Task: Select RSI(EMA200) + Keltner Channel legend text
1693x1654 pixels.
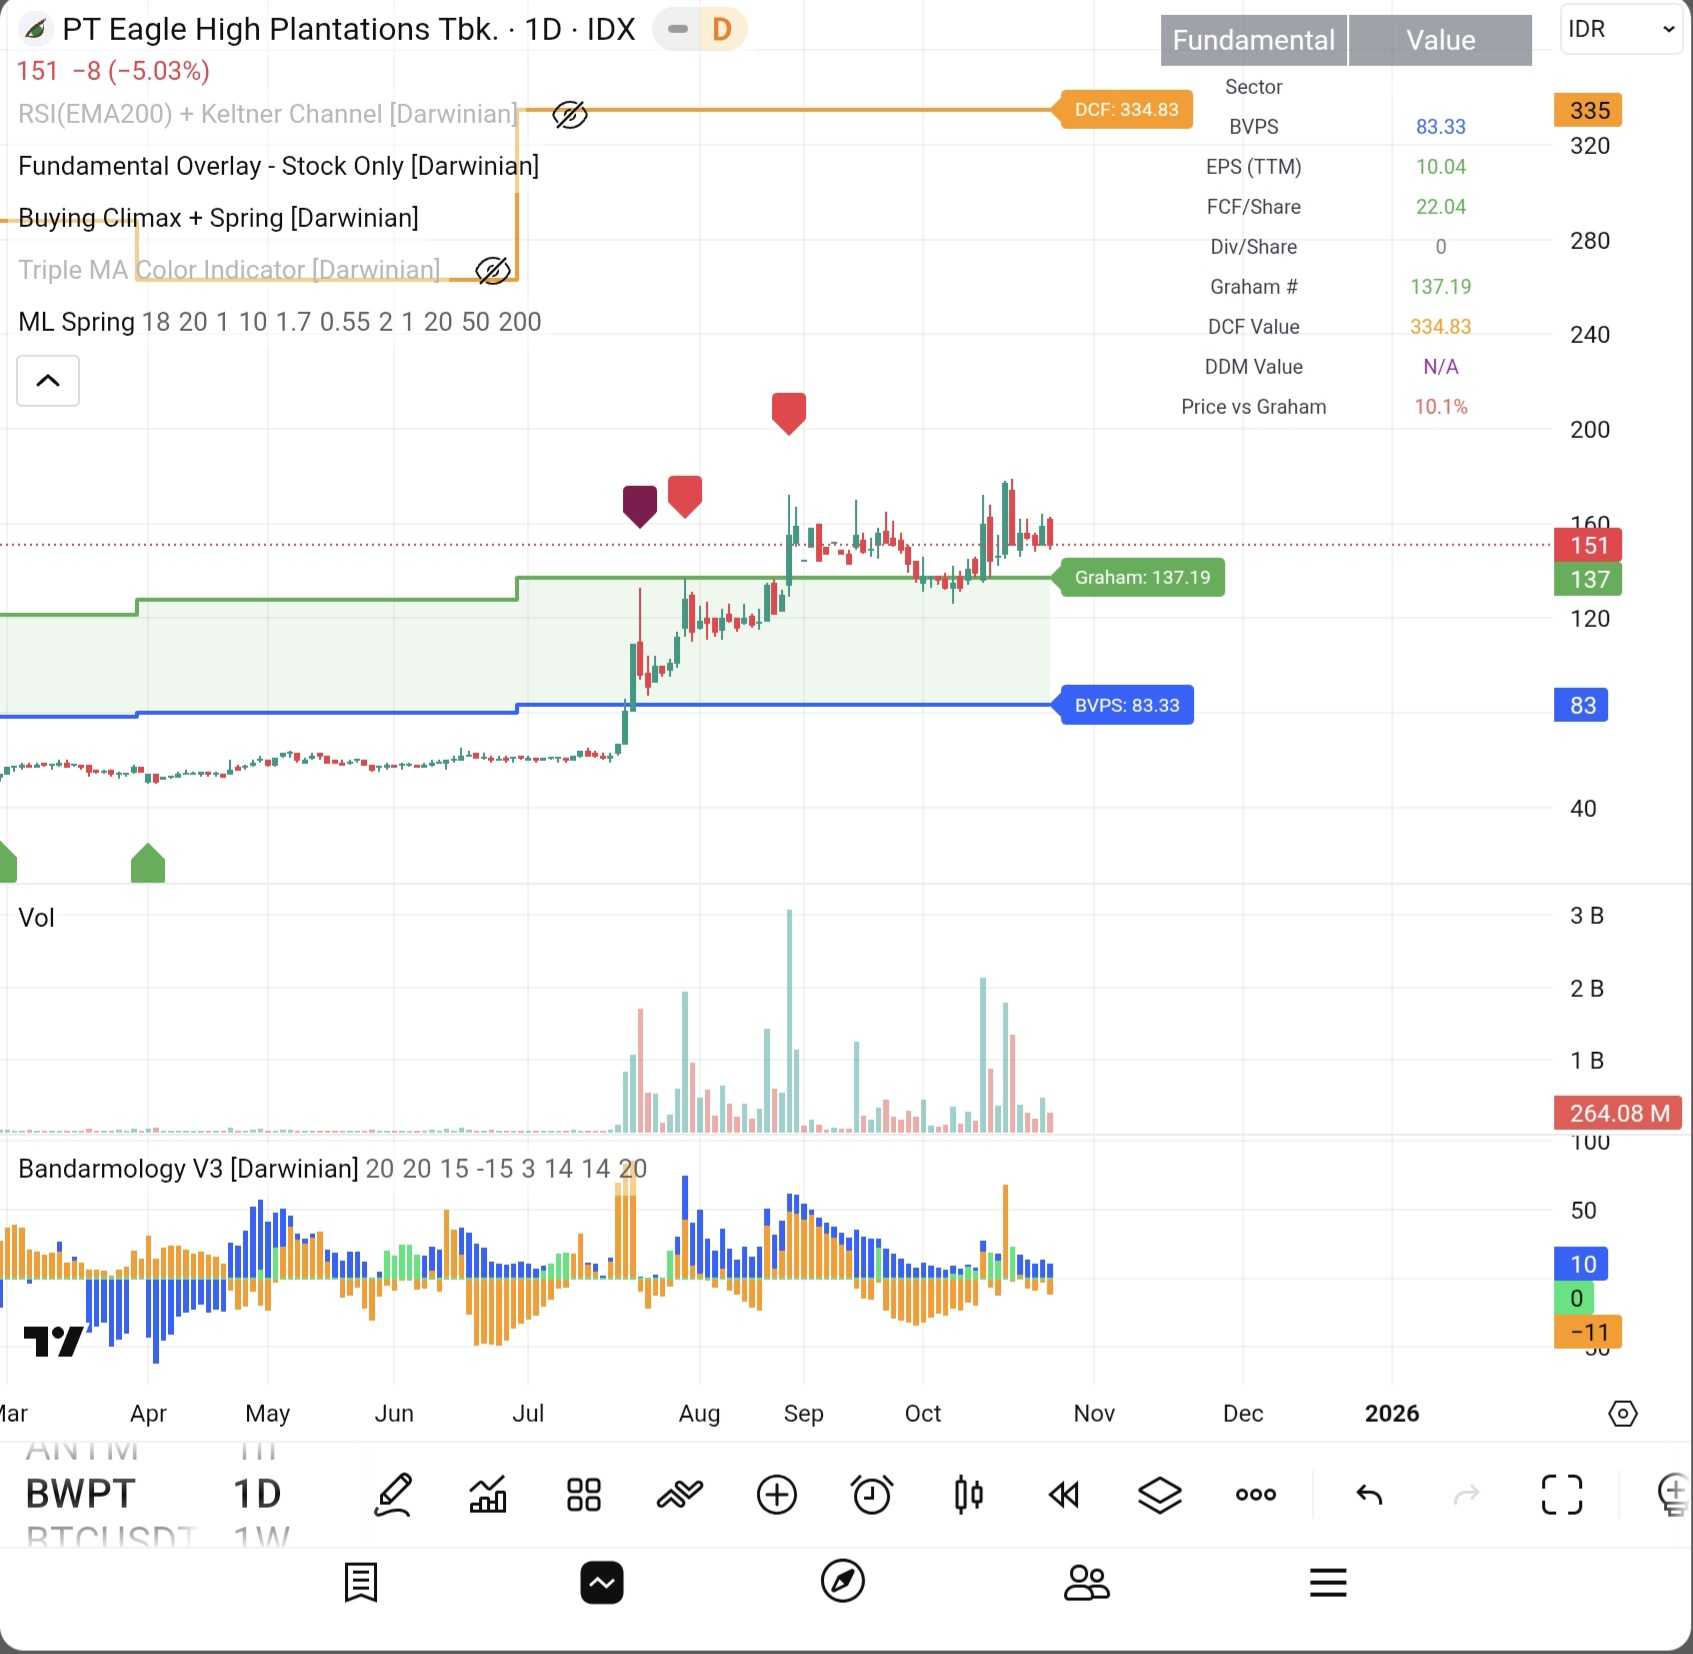Action: pyautogui.click(x=268, y=114)
